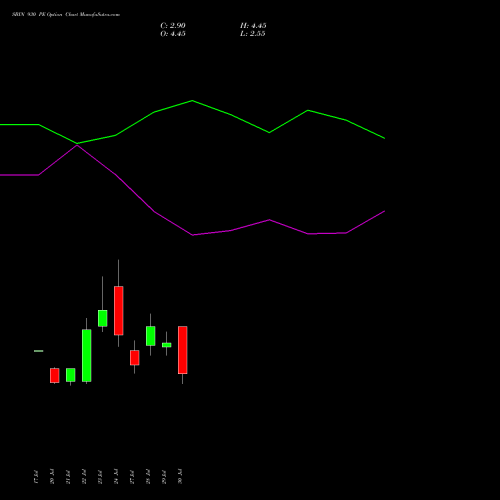Click the green candlestick of 28 Jul

click(151, 336)
